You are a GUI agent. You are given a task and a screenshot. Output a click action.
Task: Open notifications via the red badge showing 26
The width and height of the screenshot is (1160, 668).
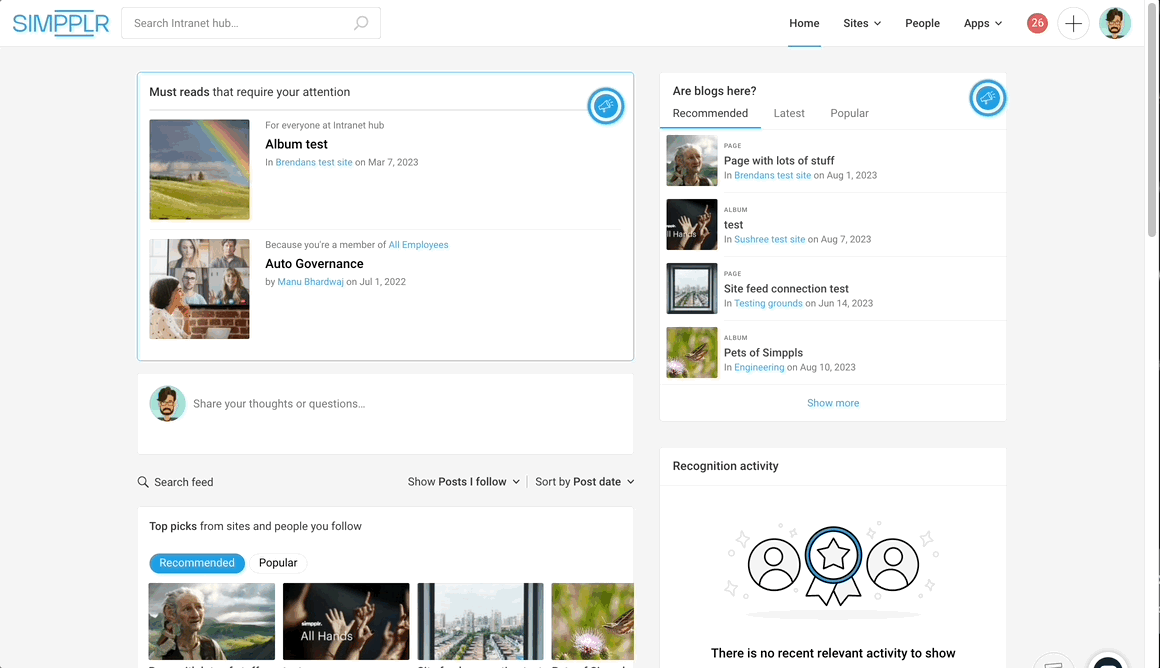[1037, 22]
